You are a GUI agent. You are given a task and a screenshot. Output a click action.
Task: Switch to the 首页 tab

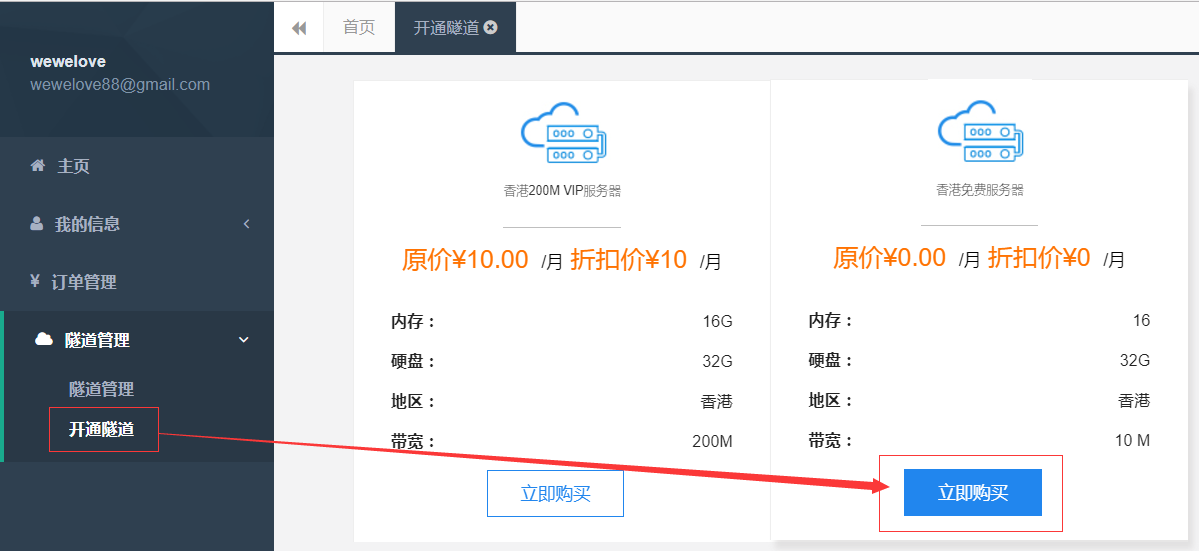point(359,28)
